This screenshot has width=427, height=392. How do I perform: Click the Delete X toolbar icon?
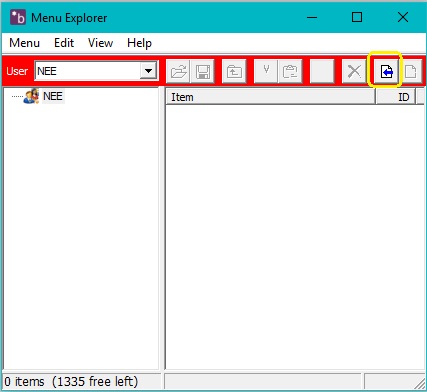(354, 71)
